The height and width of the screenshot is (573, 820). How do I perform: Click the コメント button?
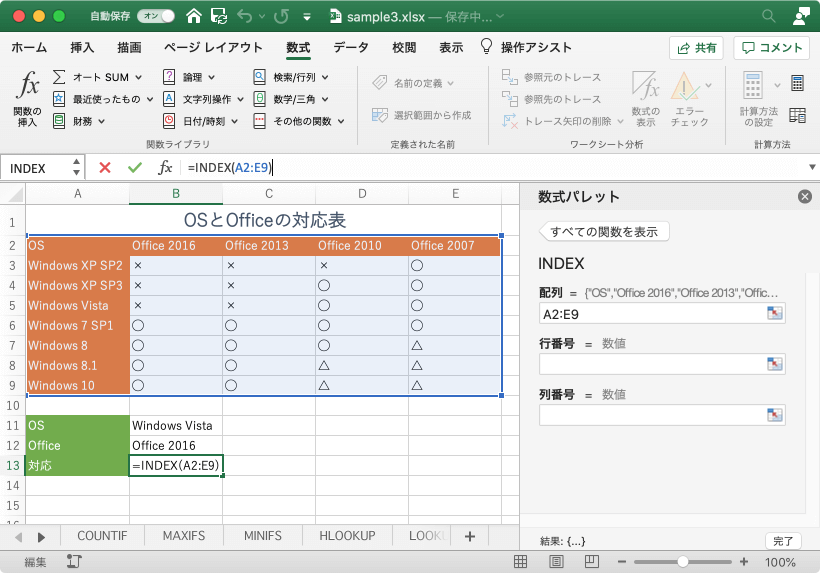tap(772, 48)
